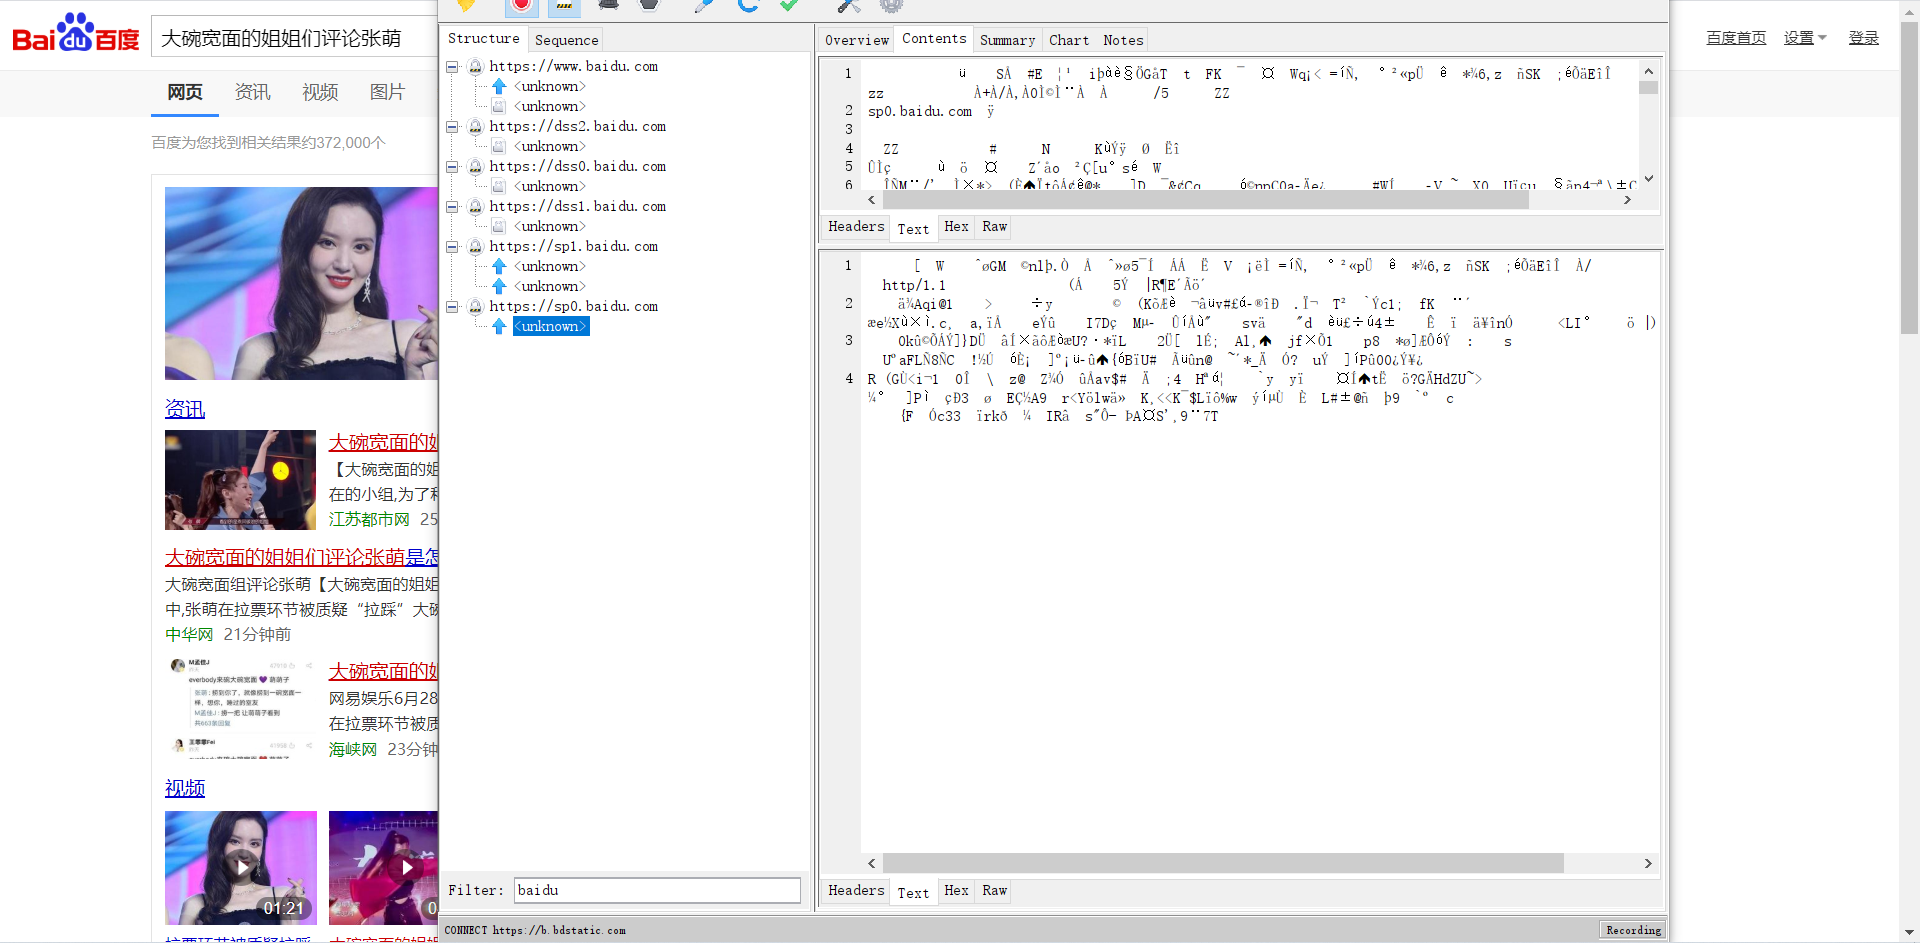This screenshot has width=1920, height=943.
Task: Click the green checkmark Validate icon
Action: click(789, 5)
